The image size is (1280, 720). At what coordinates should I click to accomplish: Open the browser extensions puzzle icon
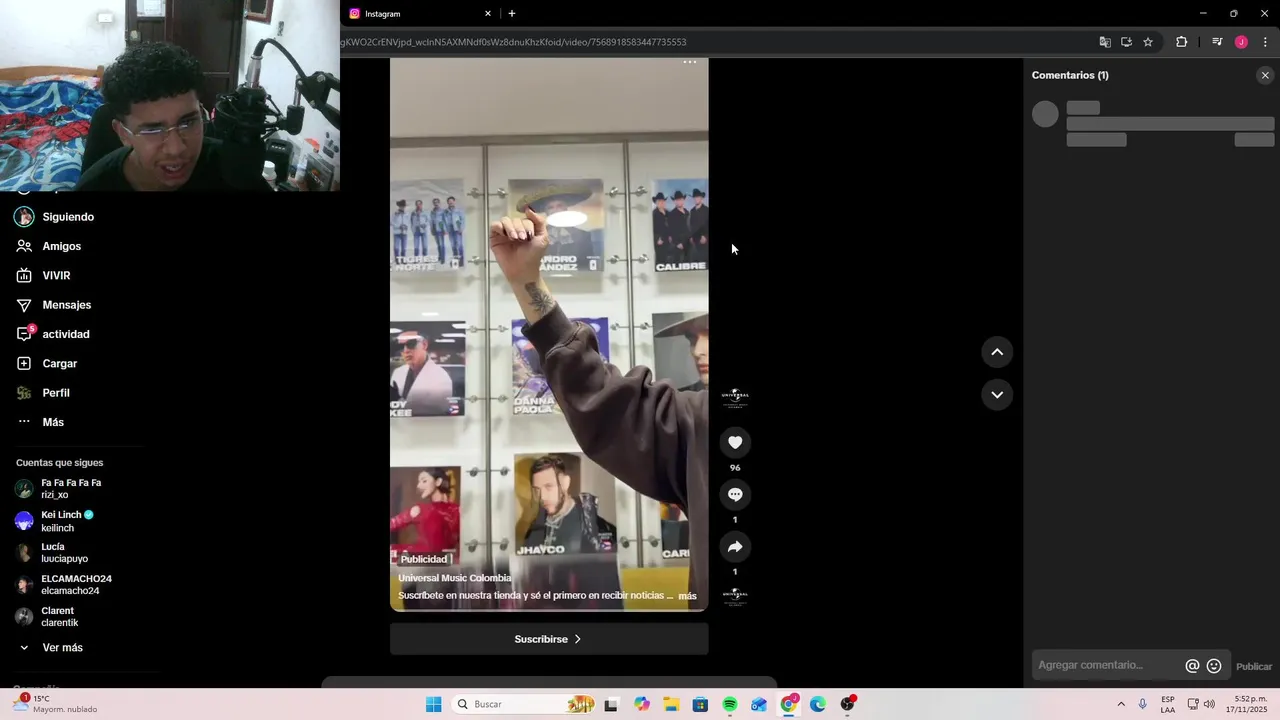[1182, 42]
